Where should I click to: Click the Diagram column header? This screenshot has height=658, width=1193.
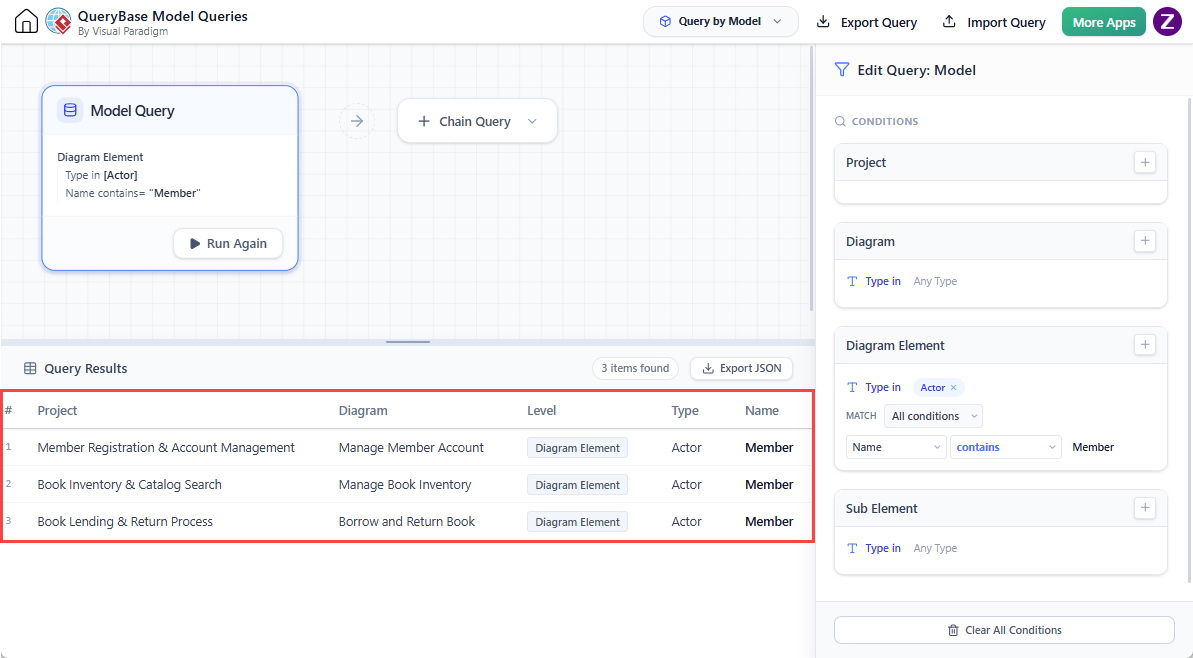pyautogui.click(x=363, y=410)
